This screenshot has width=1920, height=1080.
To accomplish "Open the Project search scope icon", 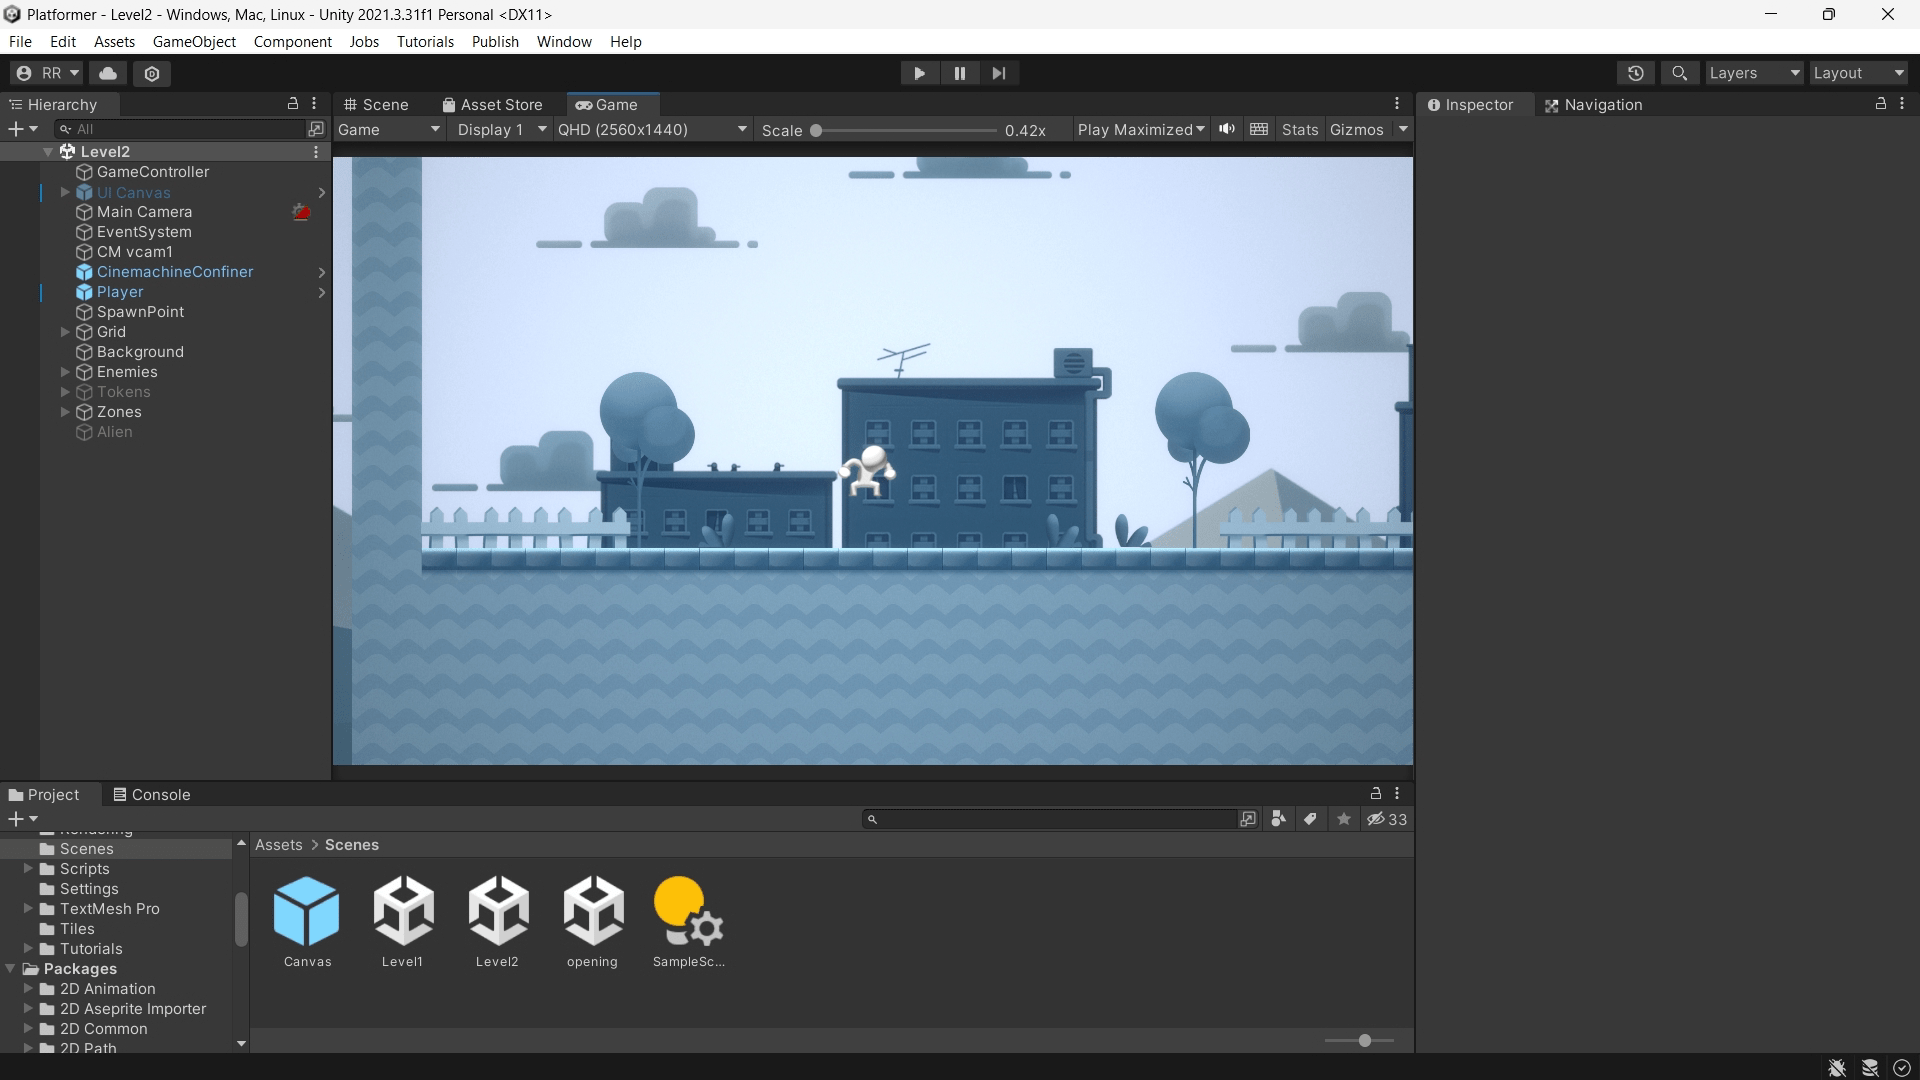I will (x=1248, y=819).
